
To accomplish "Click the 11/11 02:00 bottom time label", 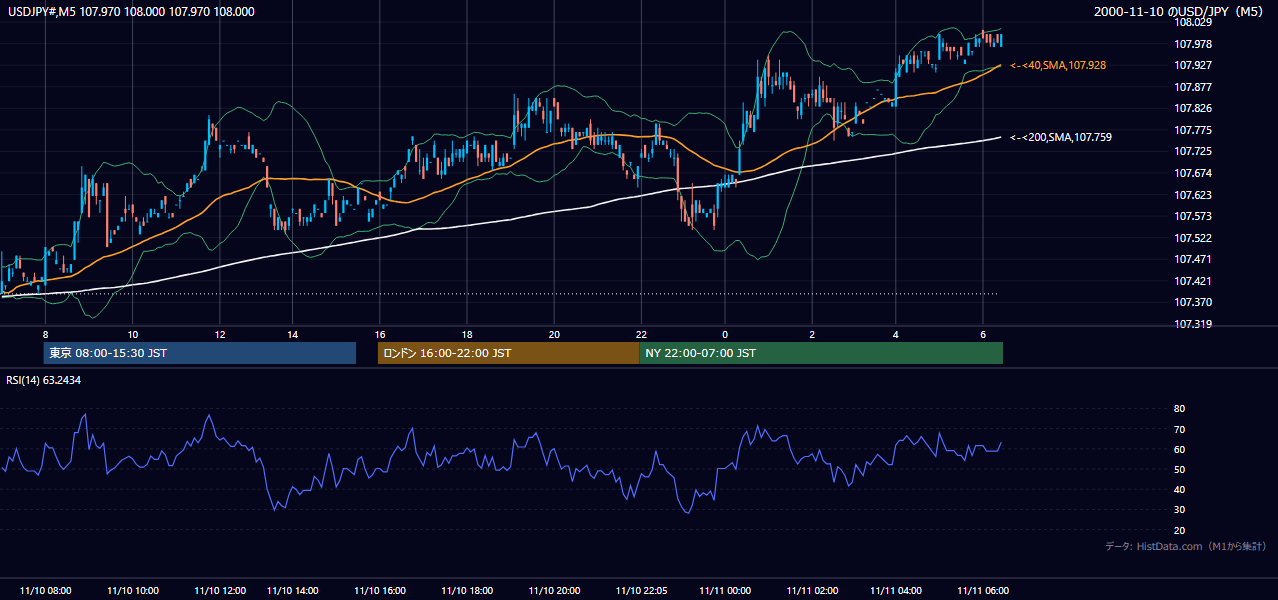I will click(x=812, y=591).
